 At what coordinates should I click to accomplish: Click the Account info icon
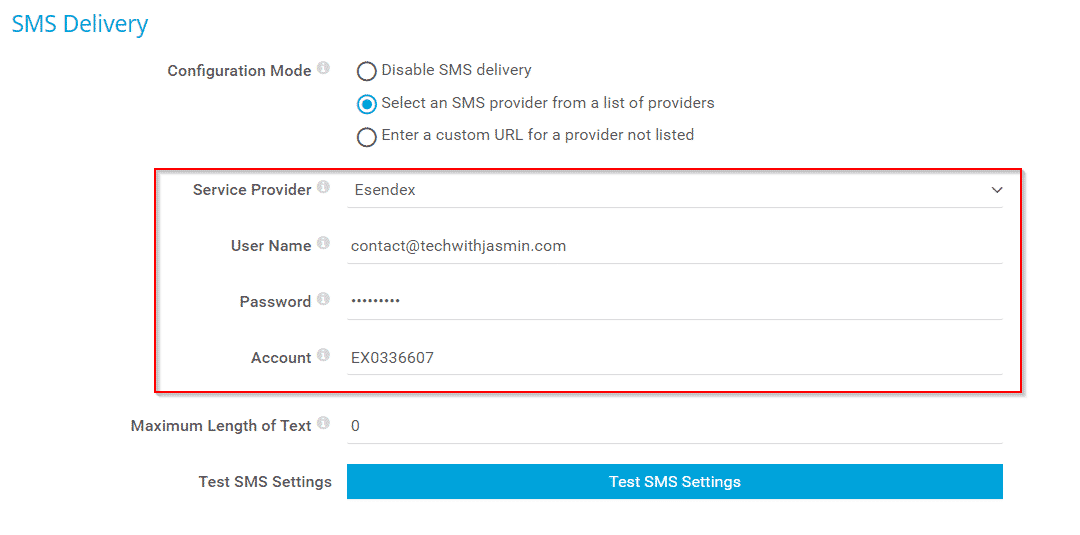(x=323, y=355)
